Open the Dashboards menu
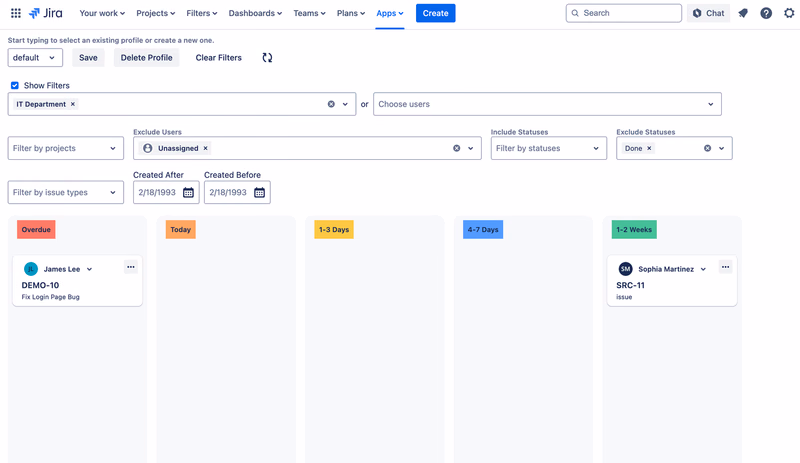 click(255, 13)
